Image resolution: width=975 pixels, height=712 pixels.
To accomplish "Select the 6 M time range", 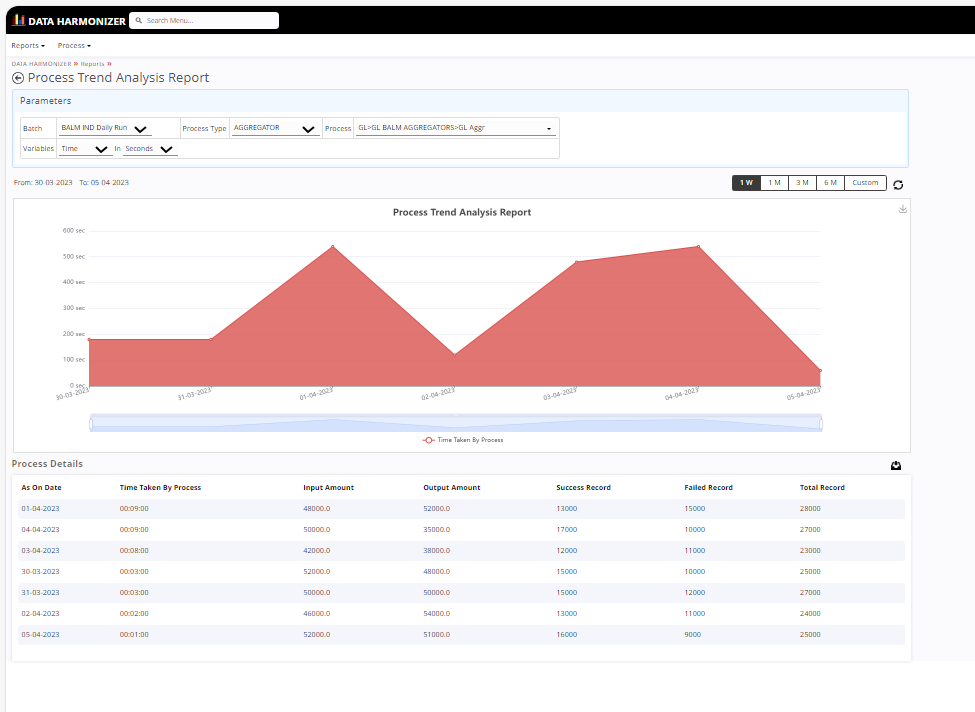I will tap(830, 183).
